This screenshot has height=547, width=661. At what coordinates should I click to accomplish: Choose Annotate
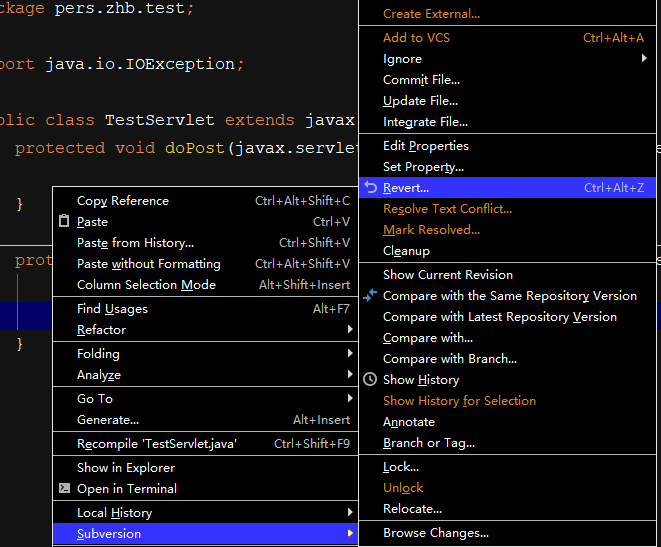(x=508, y=422)
